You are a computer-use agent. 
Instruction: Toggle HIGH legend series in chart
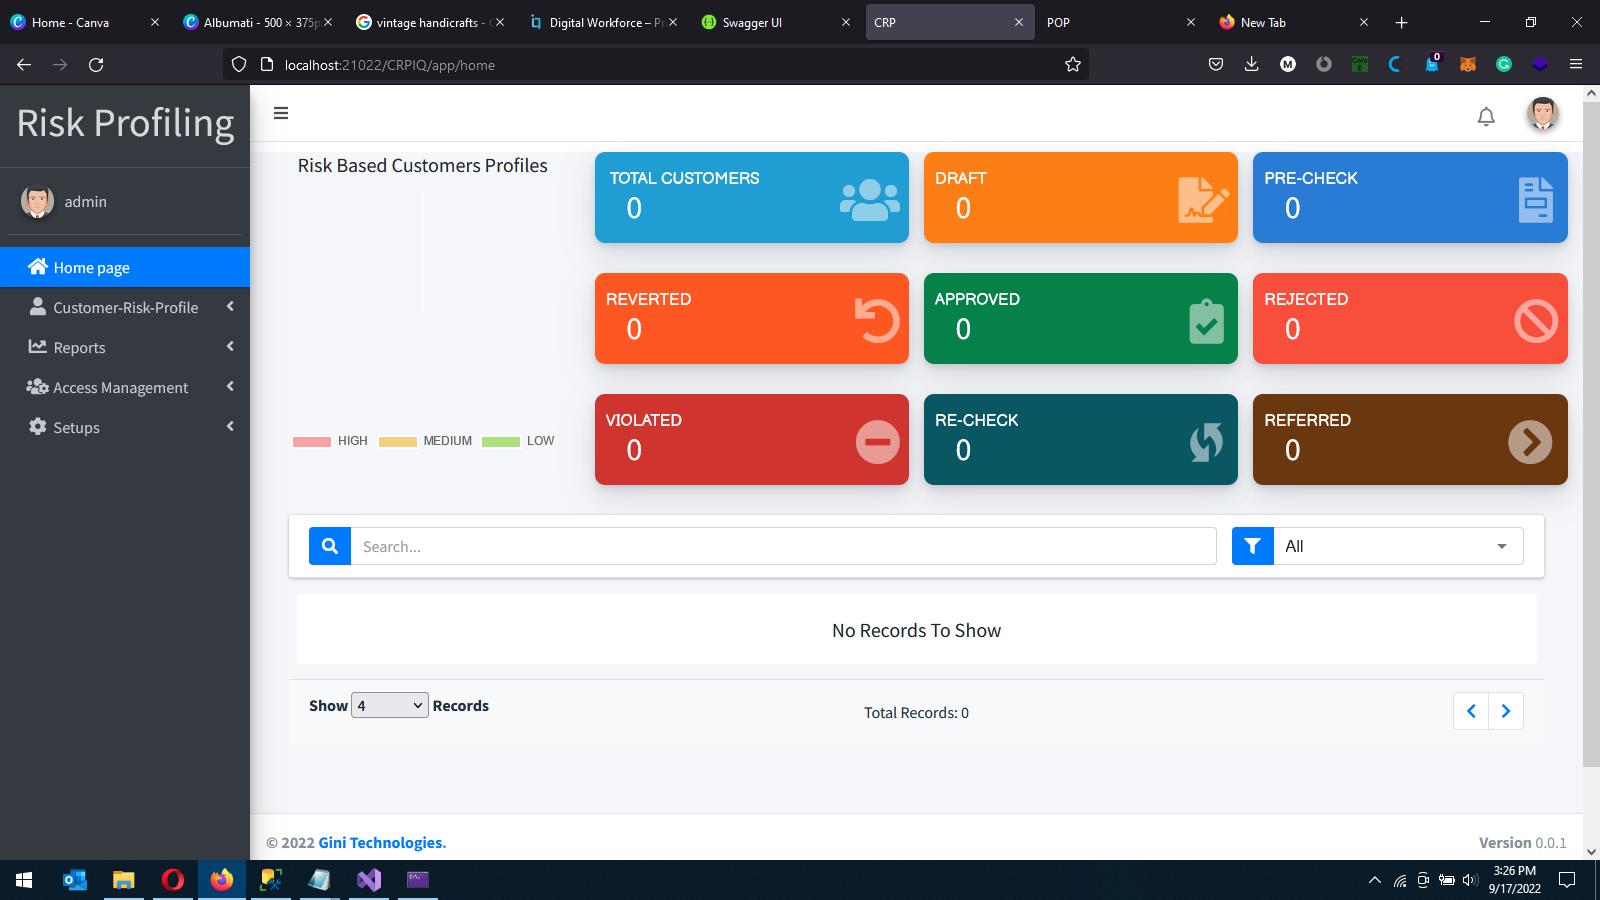point(330,441)
